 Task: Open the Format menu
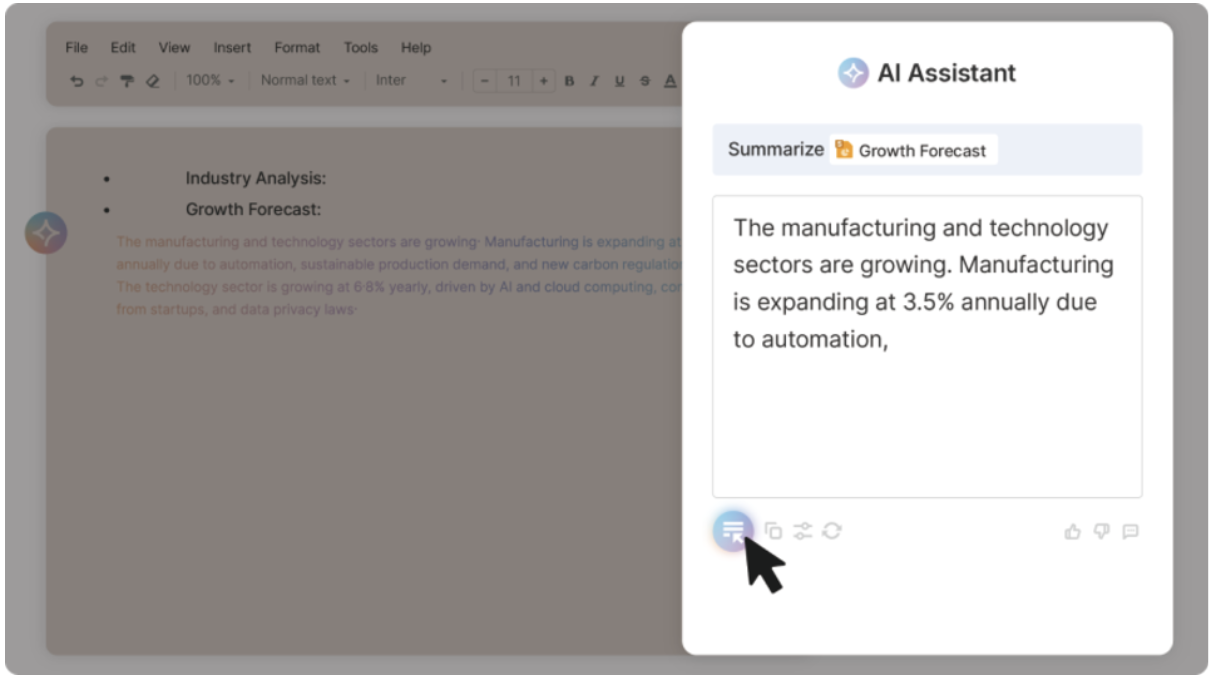(x=297, y=47)
